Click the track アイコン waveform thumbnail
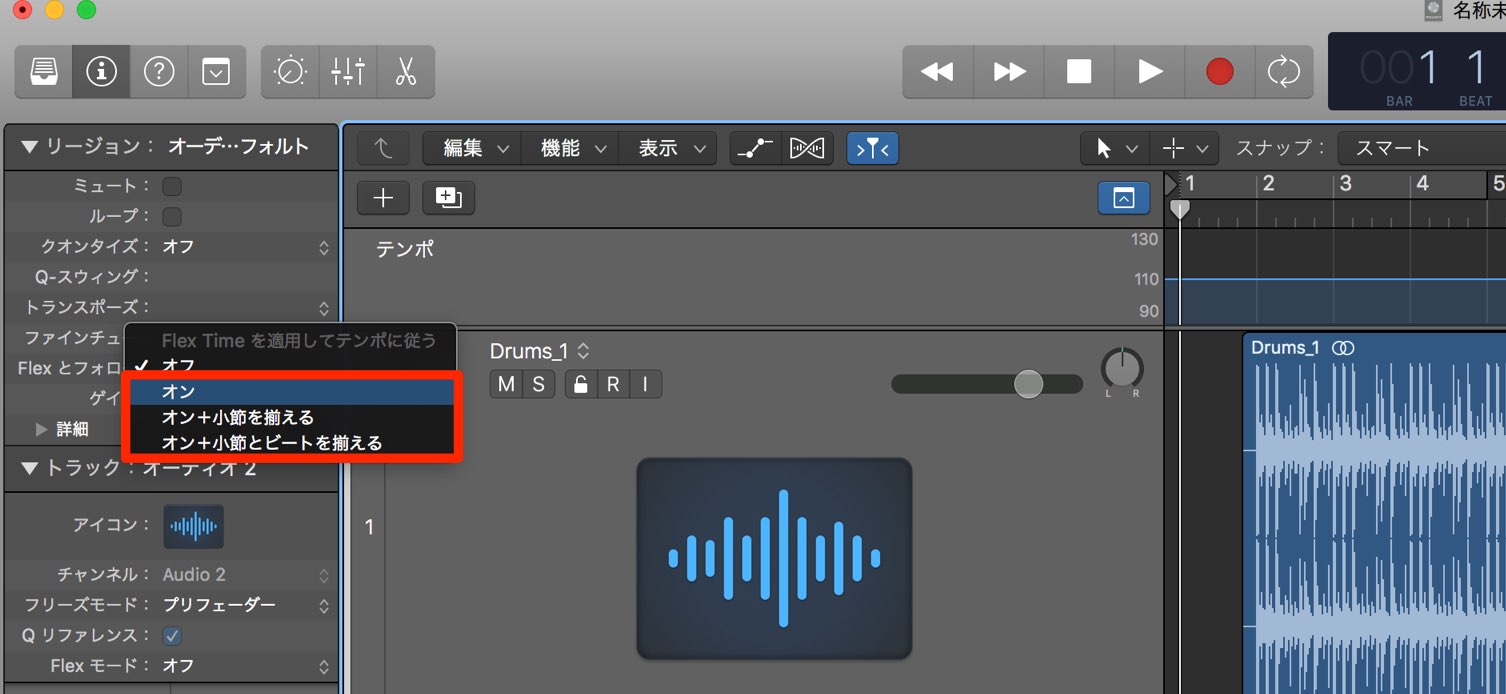The height and width of the screenshot is (694, 1506). click(x=193, y=526)
